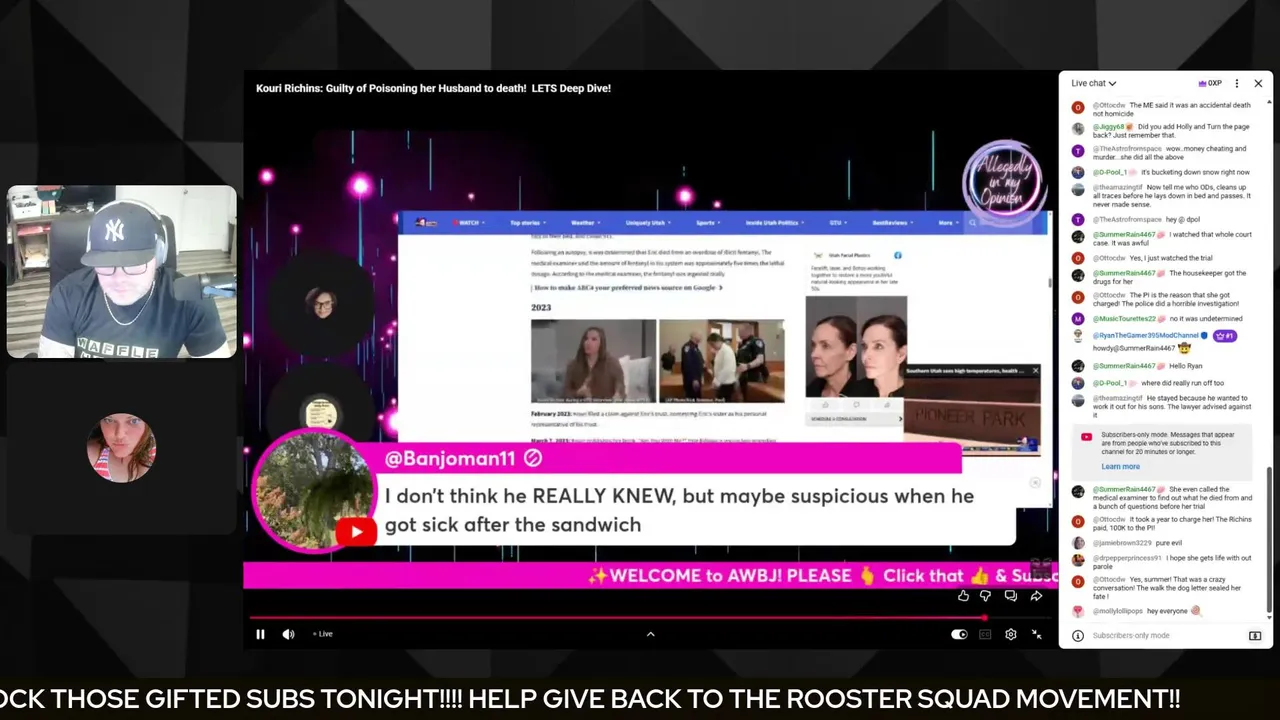
Task: Click Learn more in subscribers-only notice
Action: (1120, 467)
